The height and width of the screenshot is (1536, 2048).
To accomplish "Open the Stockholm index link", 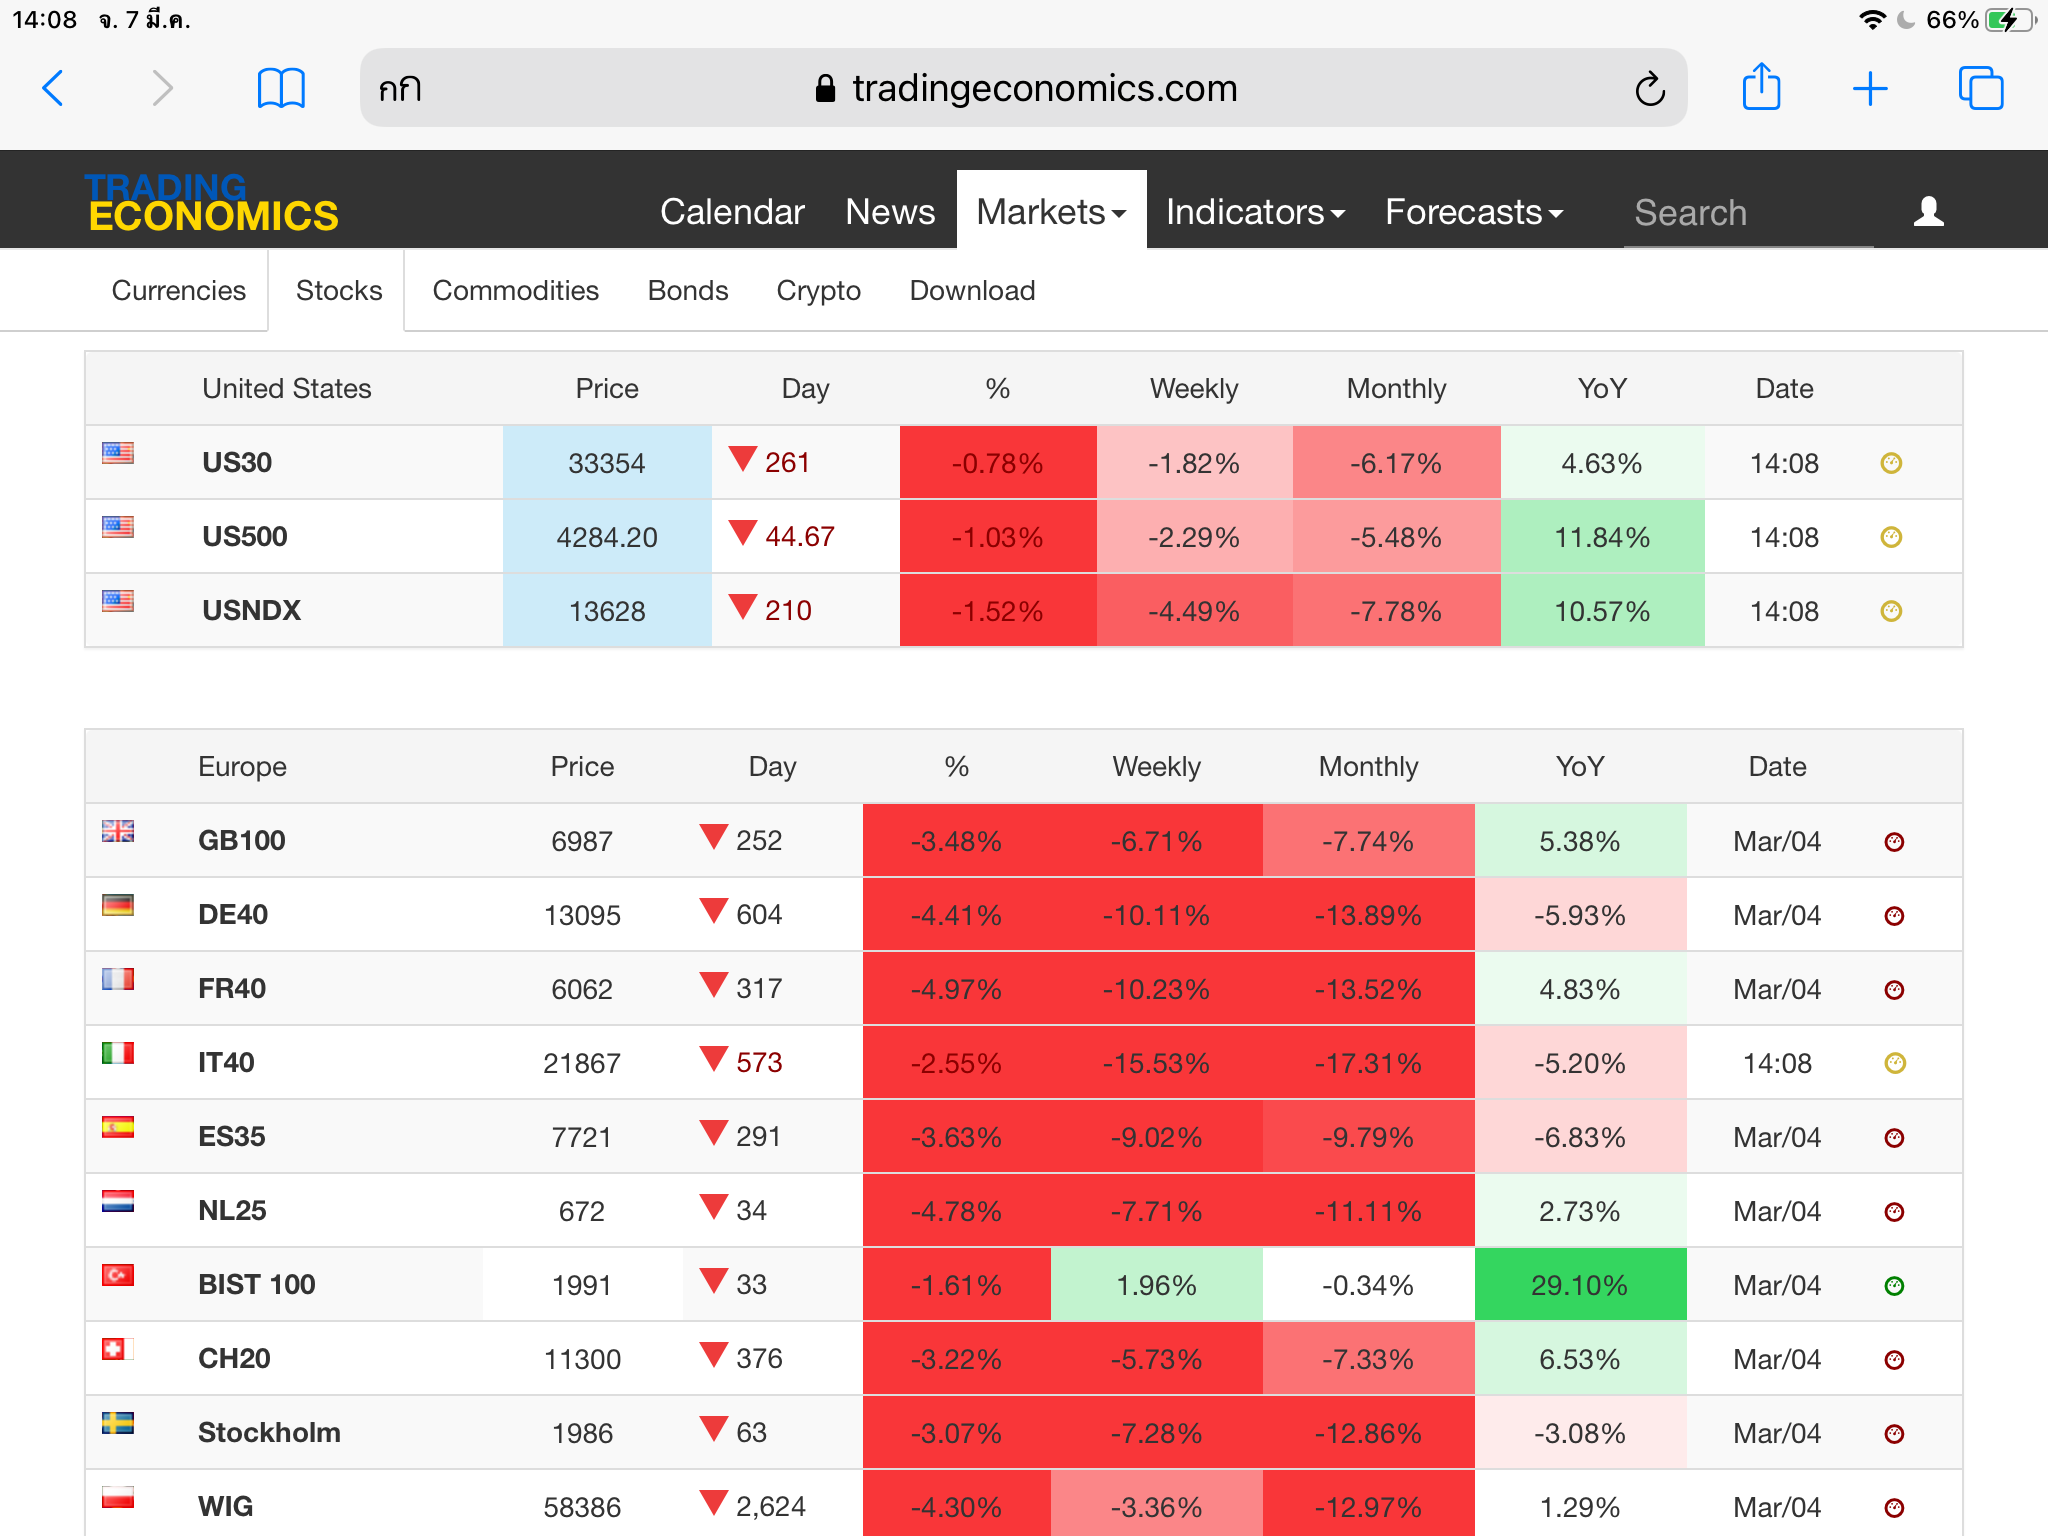I will coord(269,1432).
